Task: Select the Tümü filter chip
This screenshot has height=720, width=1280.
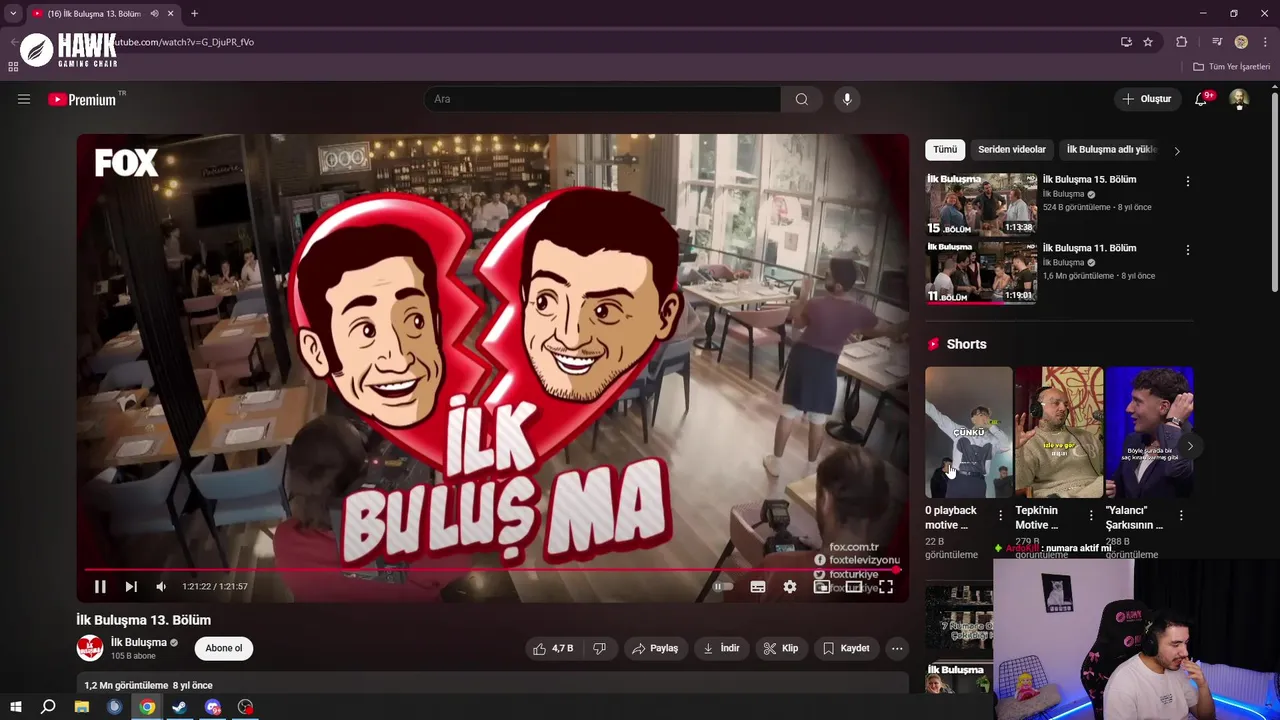Action: tap(945, 149)
